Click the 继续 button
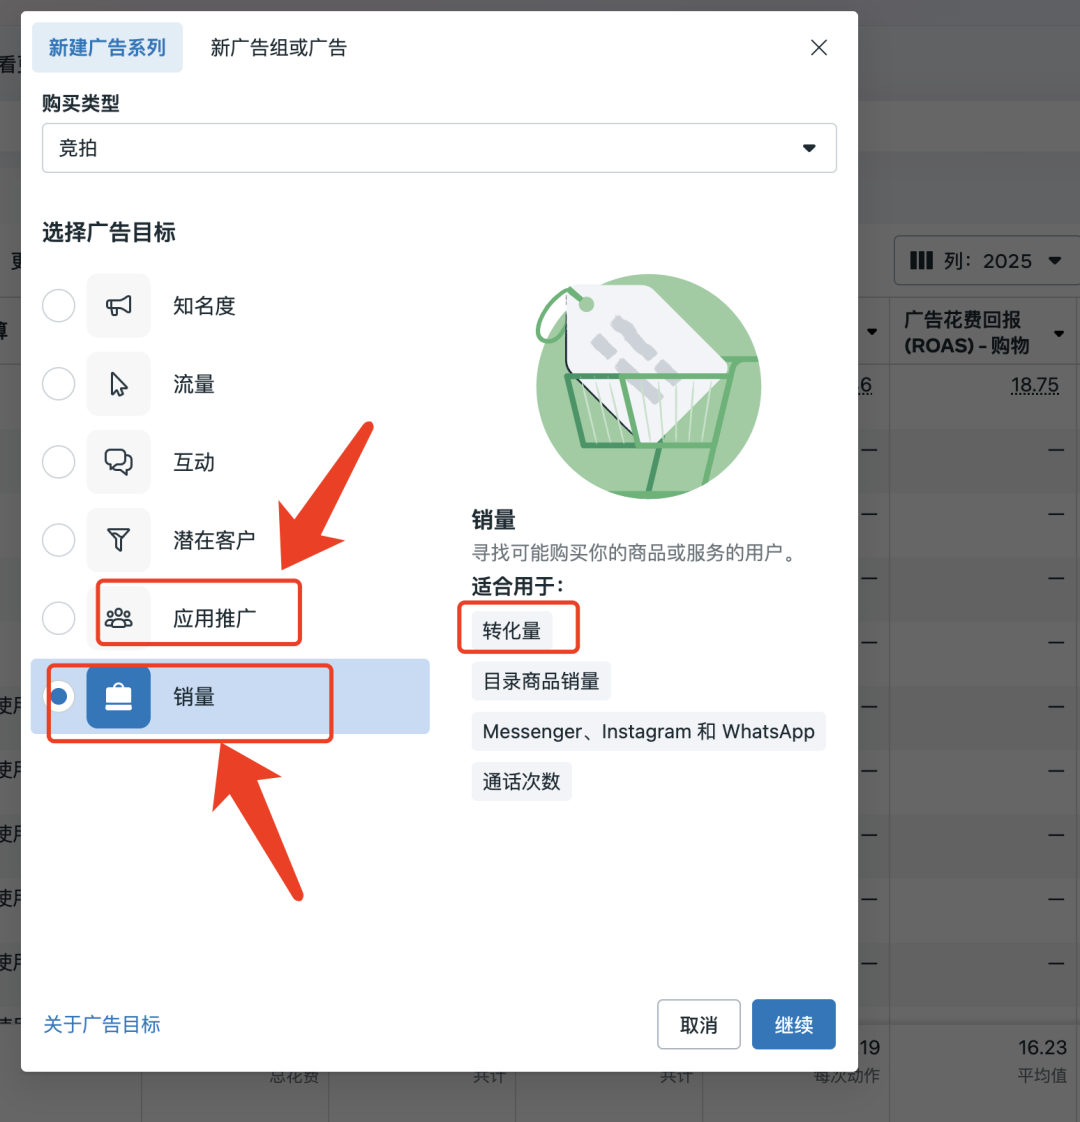This screenshot has width=1080, height=1122. click(793, 1024)
